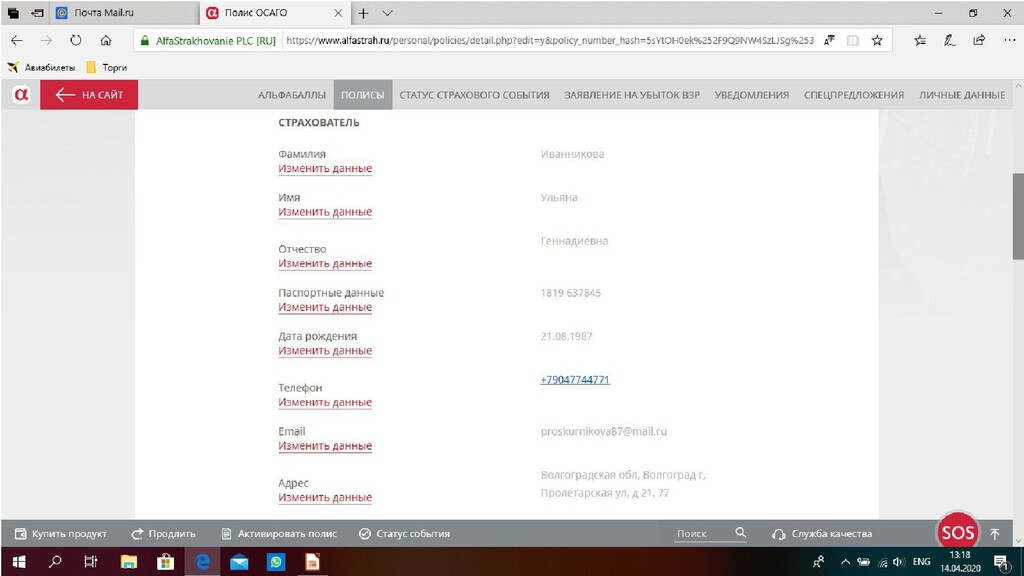Open the browser home page icon
The image size is (1024, 576).
(x=106, y=40)
